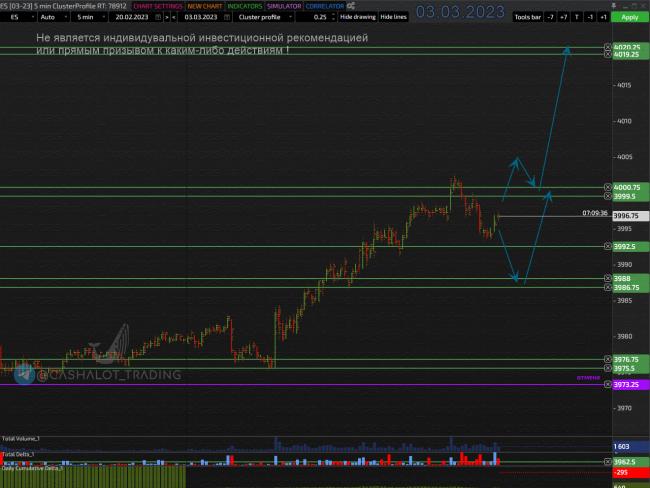Remove the purple 3973.25 level line
Image resolution: width=650 pixels, height=488 pixels.
click(x=607, y=384)
